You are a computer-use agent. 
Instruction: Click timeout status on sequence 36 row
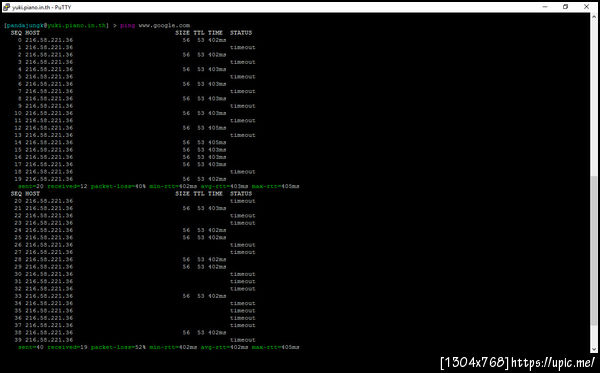pos(243,318)
